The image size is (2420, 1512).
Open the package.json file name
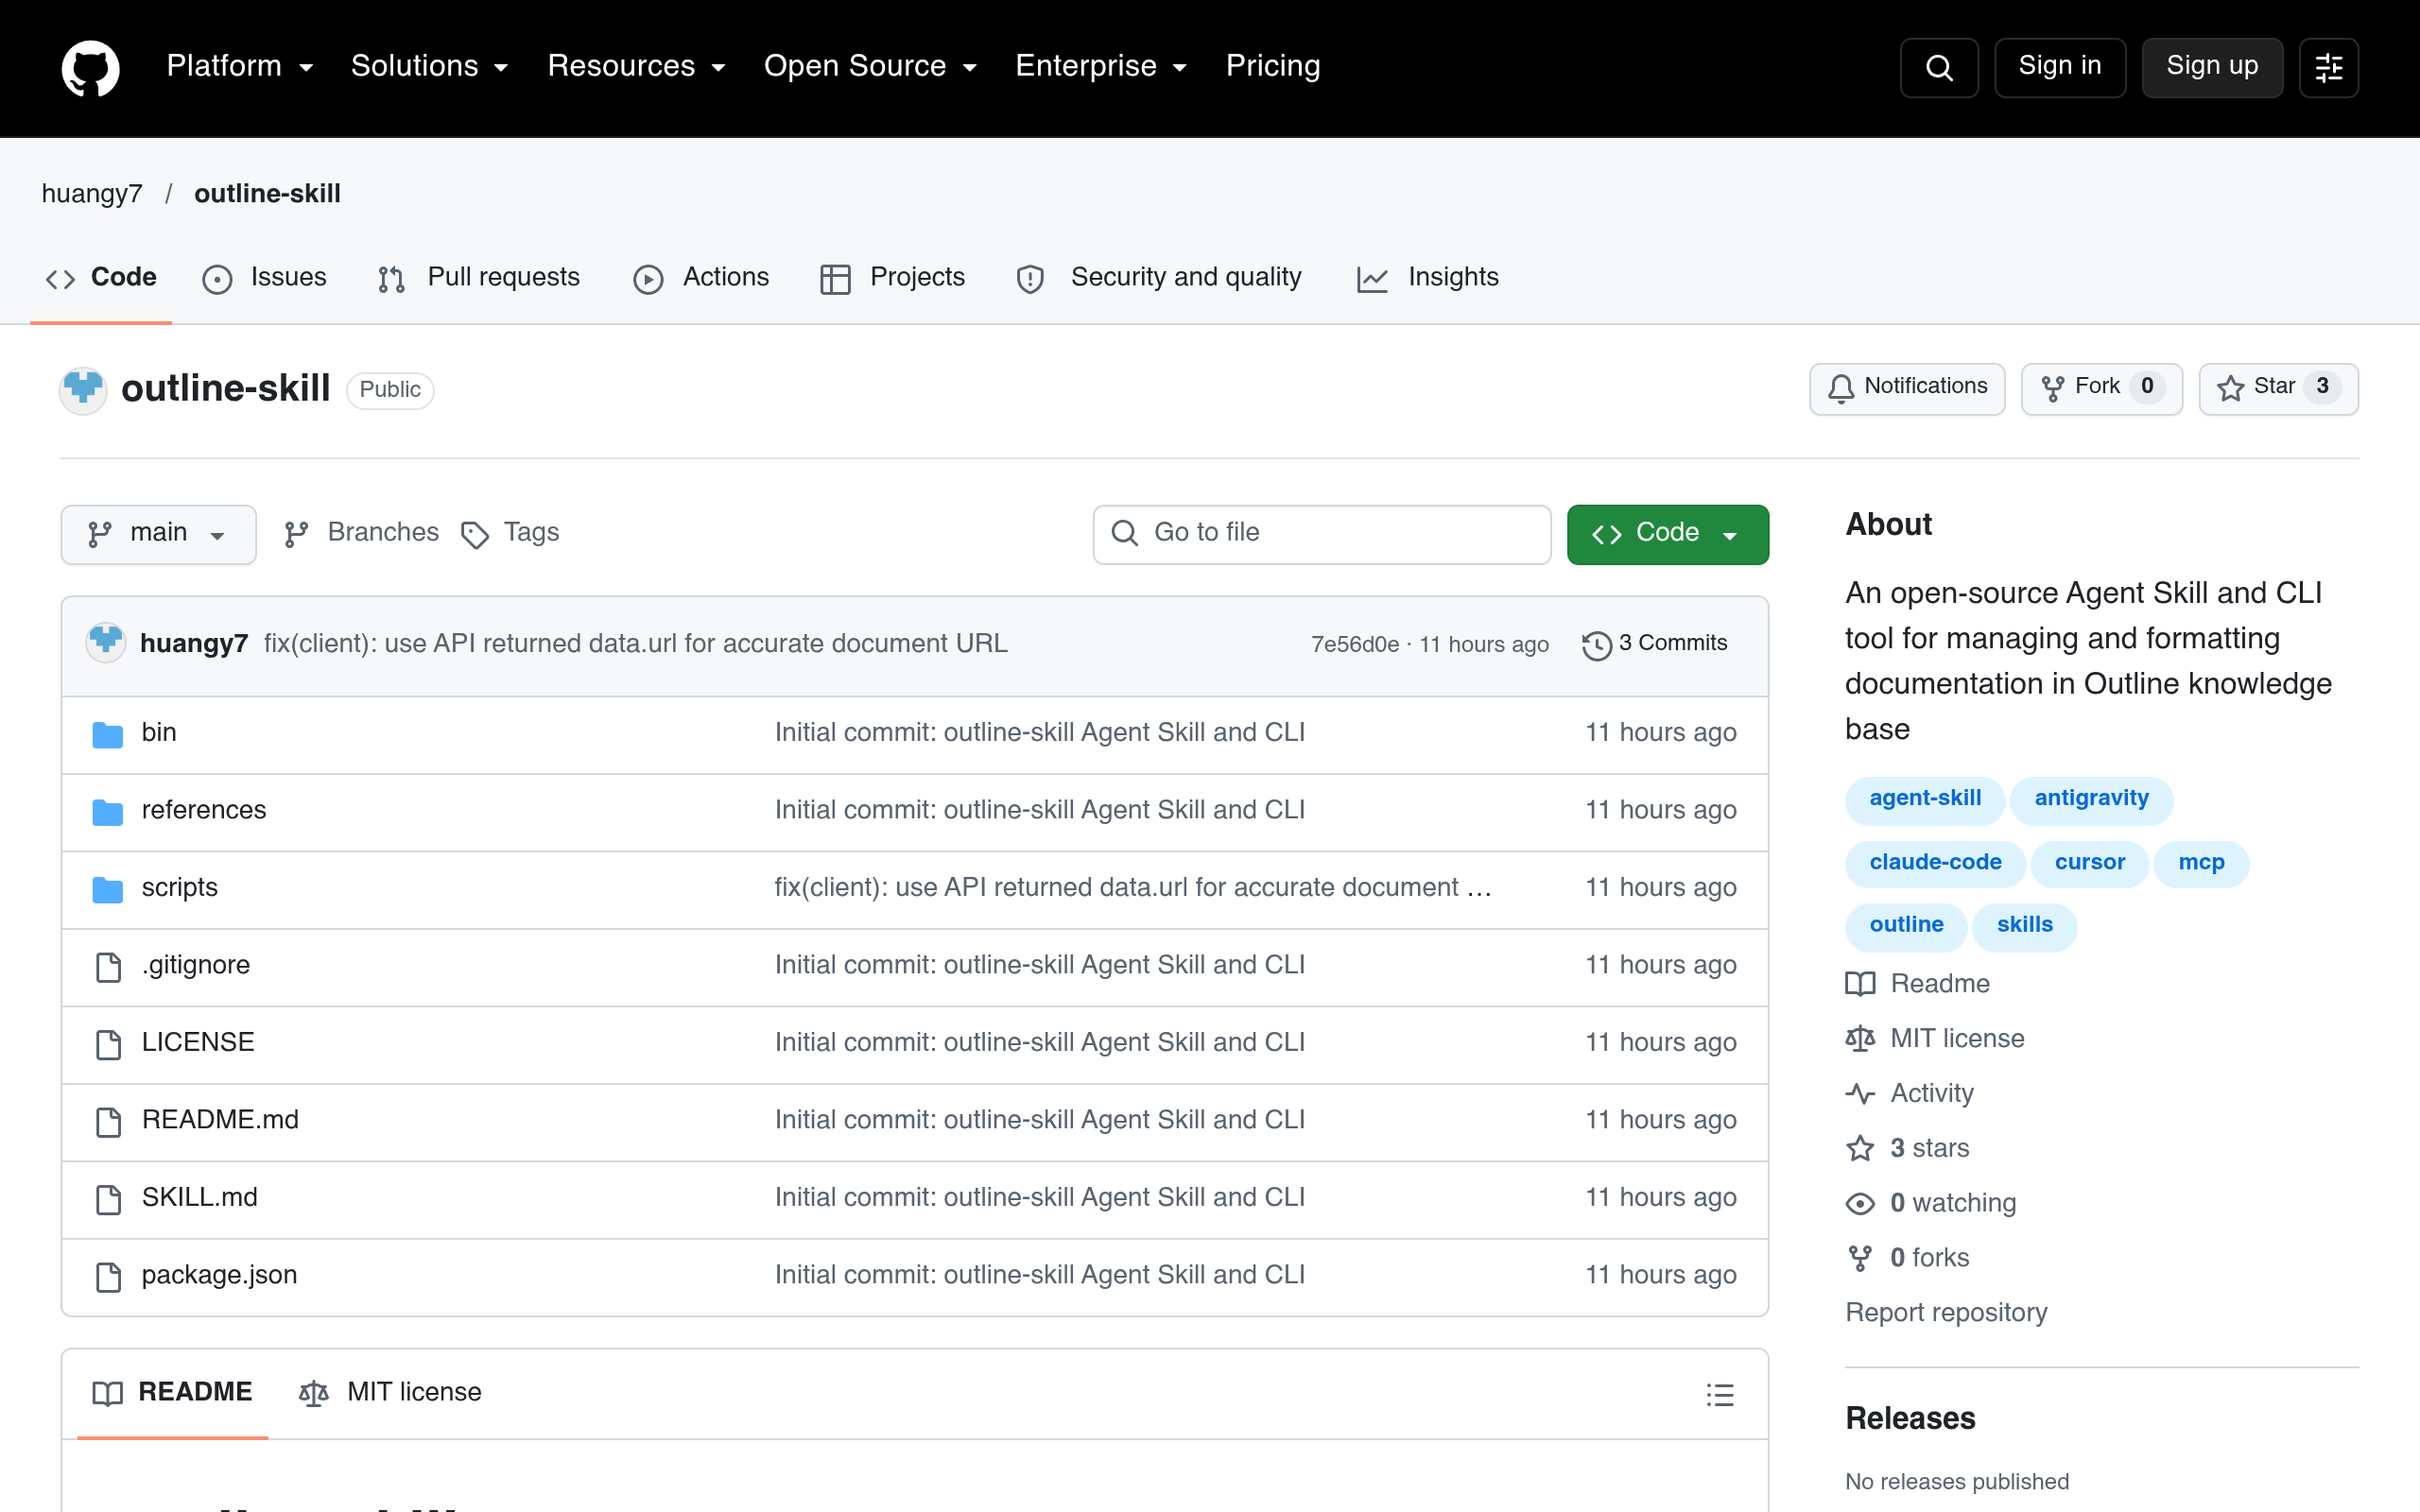(x=219, y=1275)
